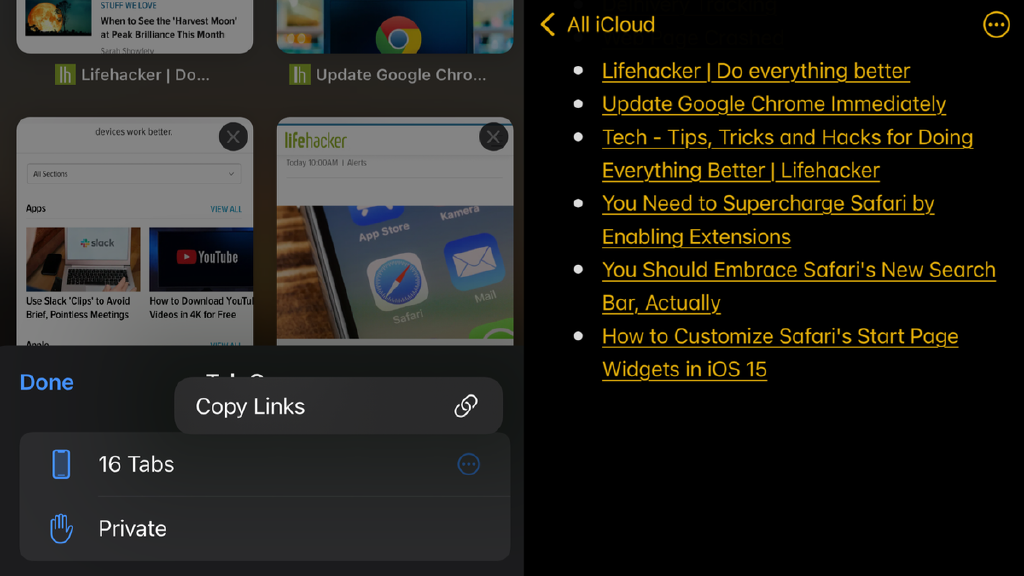Open Customize Safari's Start Page link
Image resolution: width=1024 pixels, height=576 pixels.
780,353
